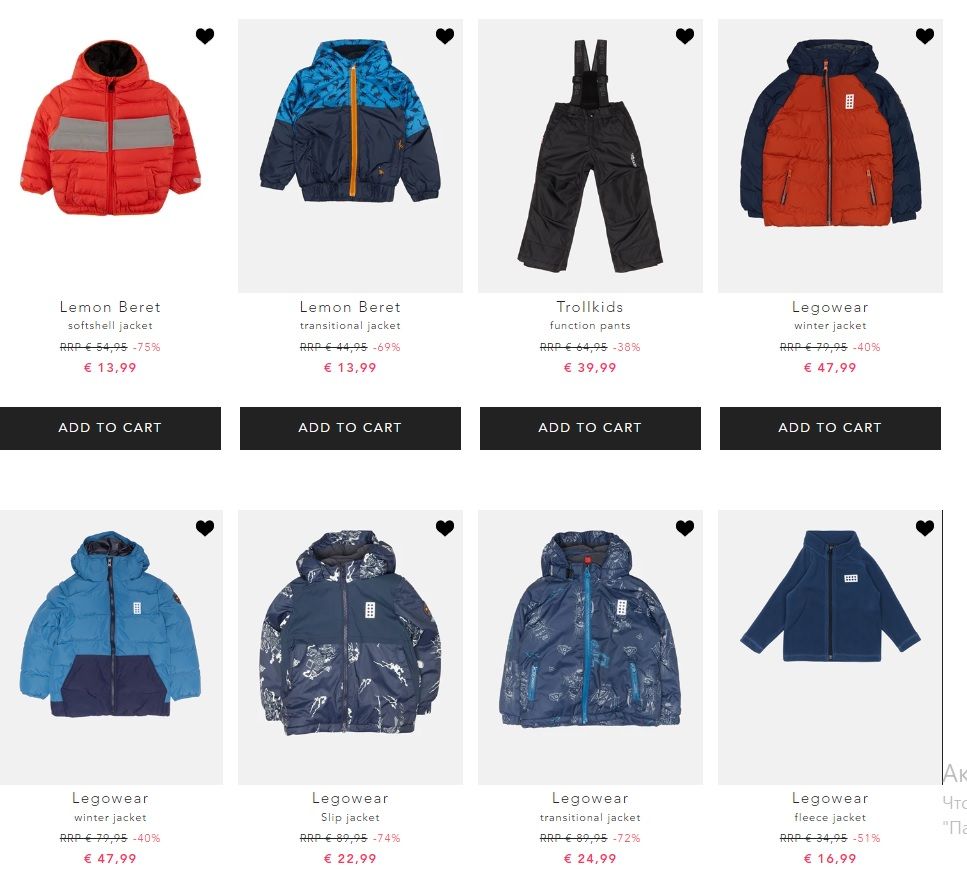Favorite the red Lemon Beret softshell jacket

pos(205,36)
